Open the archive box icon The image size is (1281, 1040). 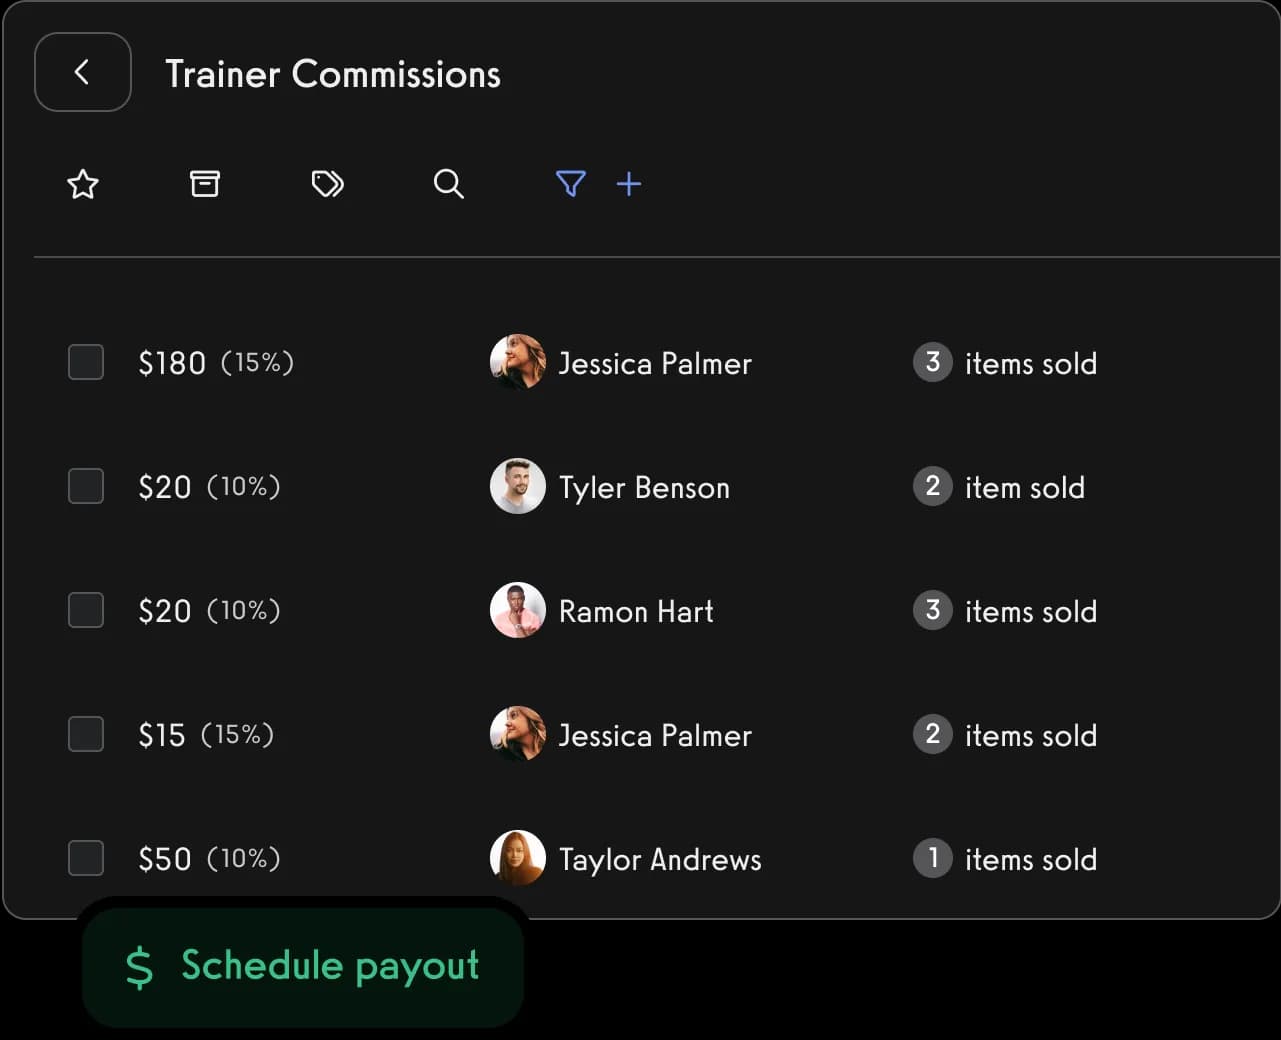(x=205, y=184)
